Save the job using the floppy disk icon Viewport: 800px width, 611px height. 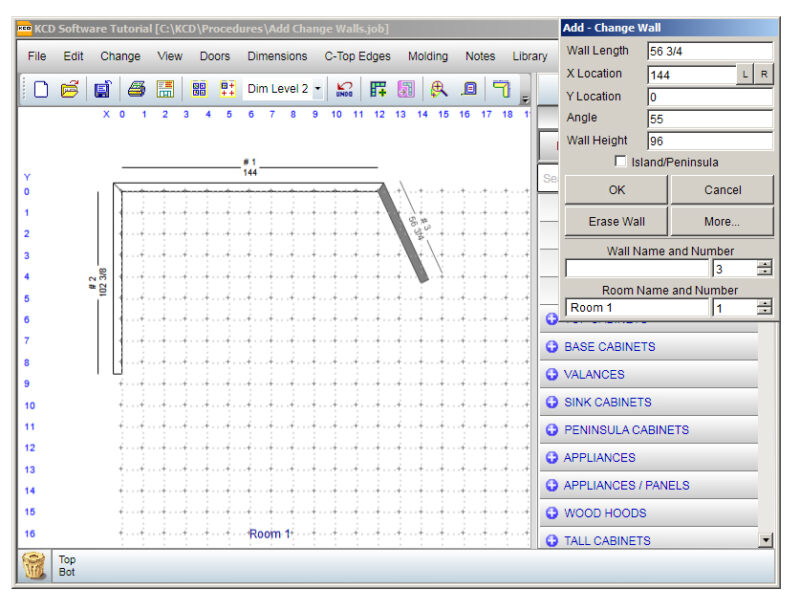pyautogui.click(x=102, y=89)
